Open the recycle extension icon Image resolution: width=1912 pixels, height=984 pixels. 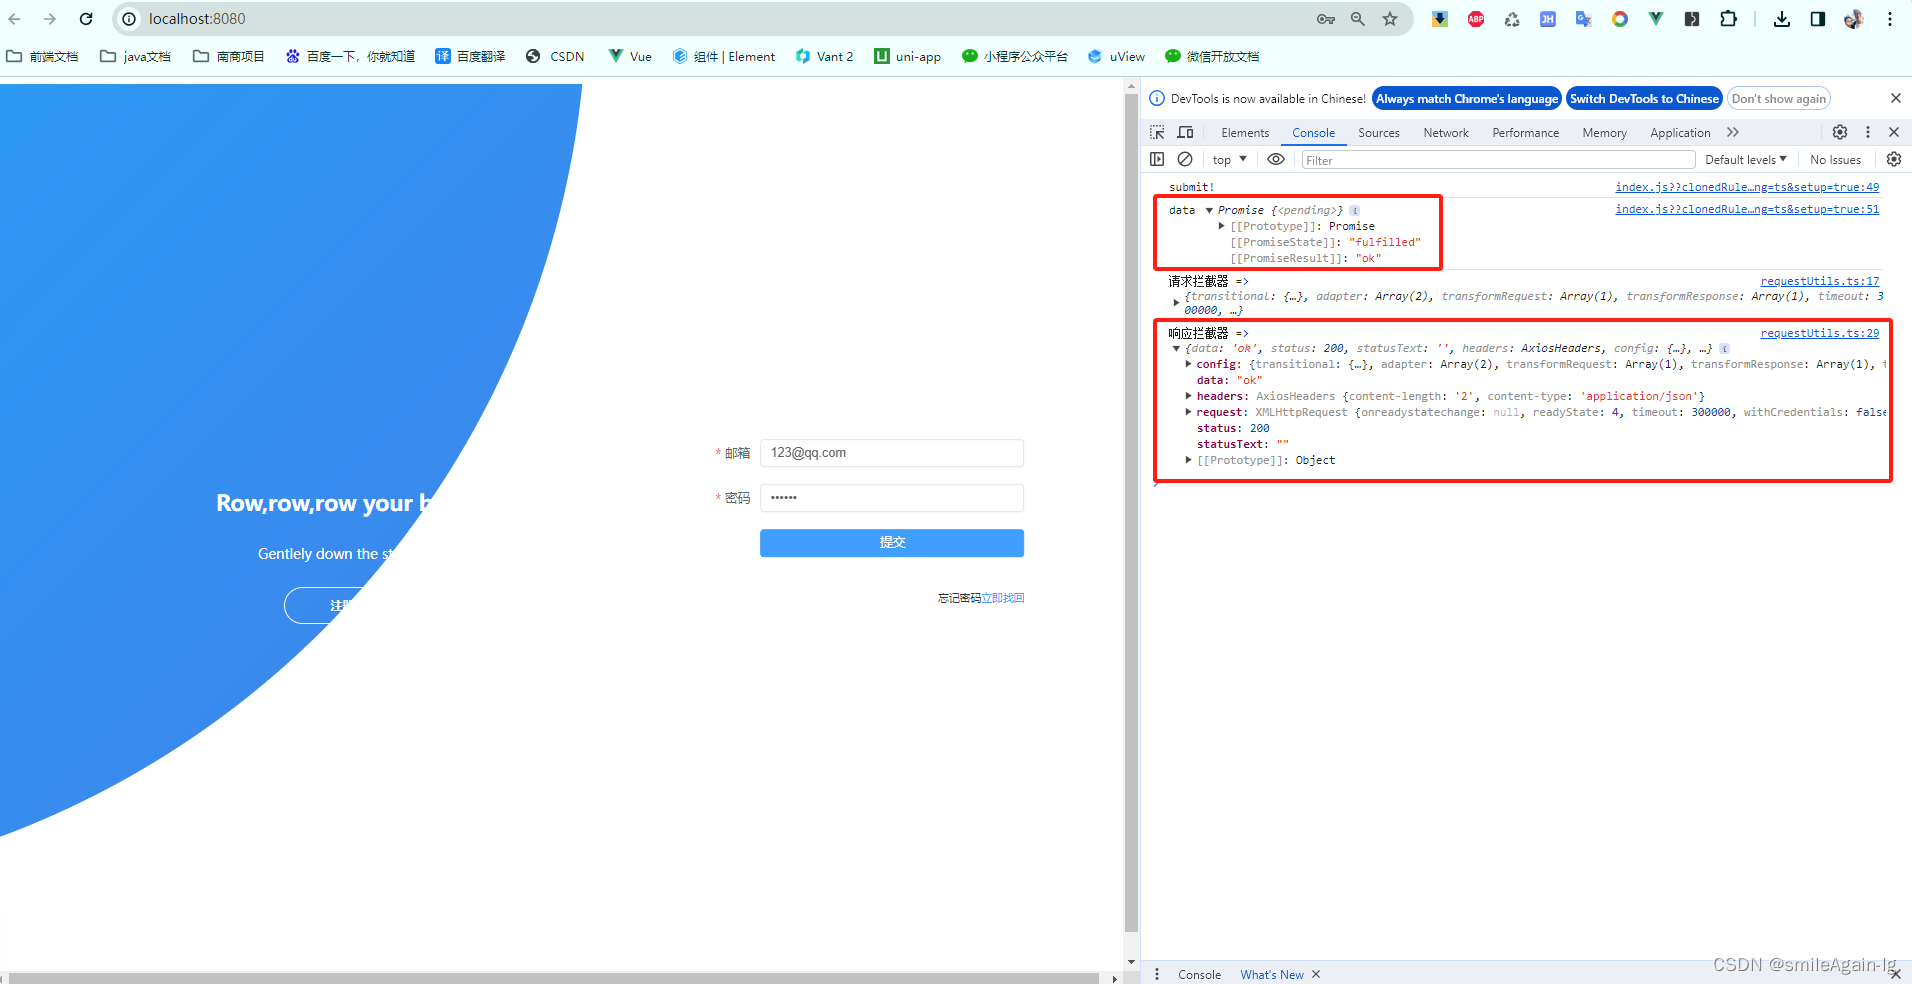1512,19
